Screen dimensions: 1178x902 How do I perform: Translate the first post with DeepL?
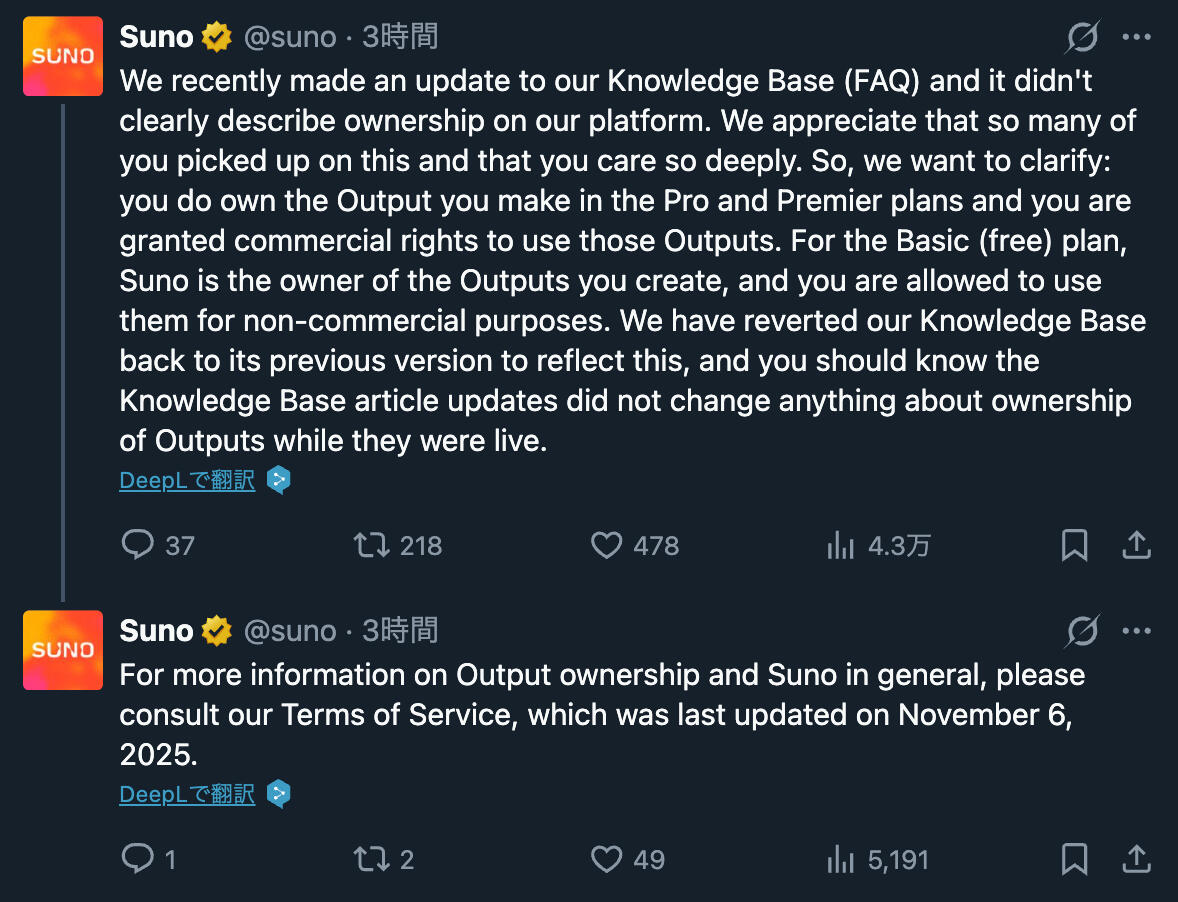(x=187, y=481)
